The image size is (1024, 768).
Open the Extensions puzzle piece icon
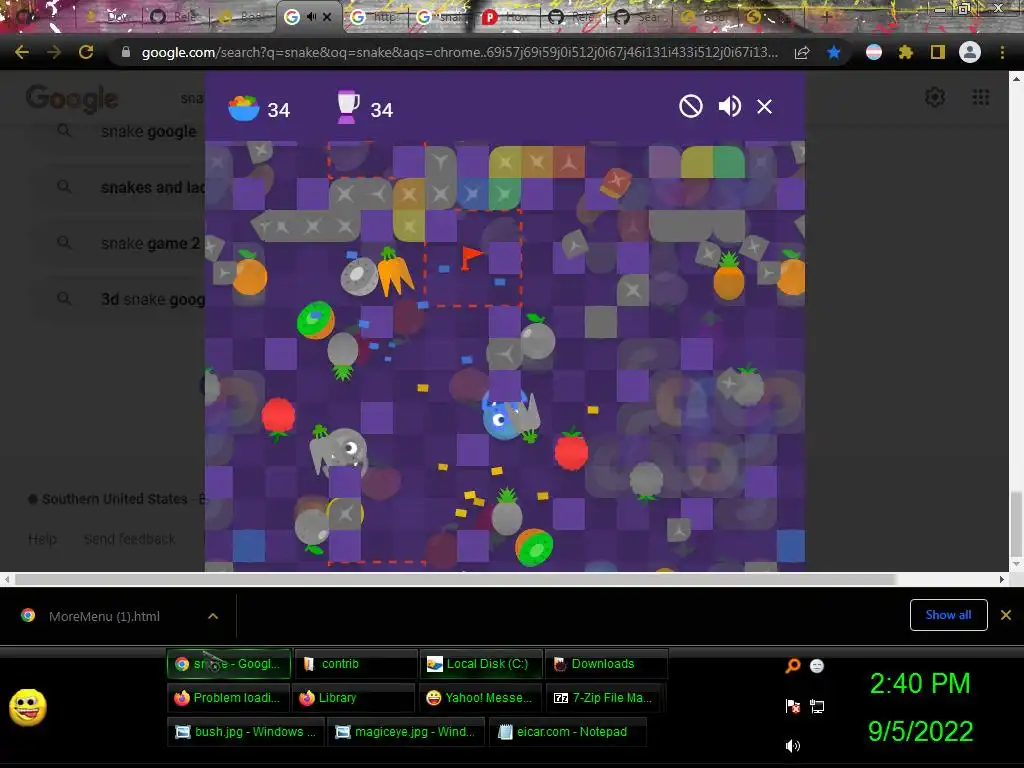(x=905, y=52)
